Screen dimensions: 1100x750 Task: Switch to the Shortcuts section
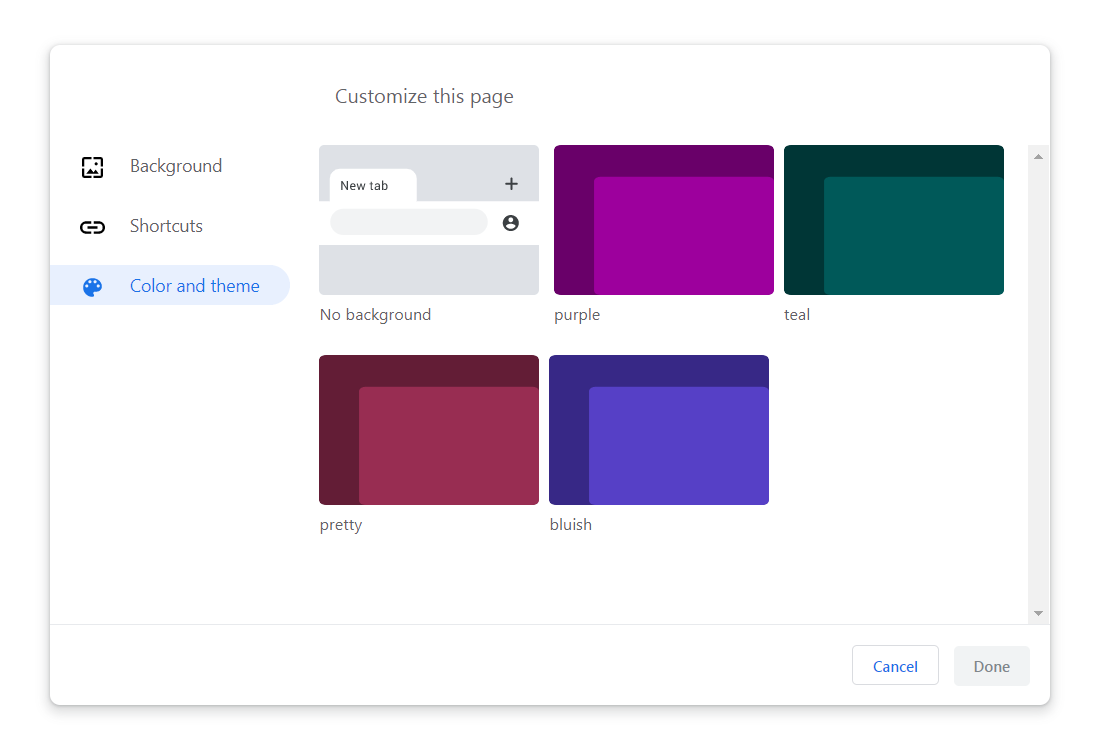click(x=166, y=226)
